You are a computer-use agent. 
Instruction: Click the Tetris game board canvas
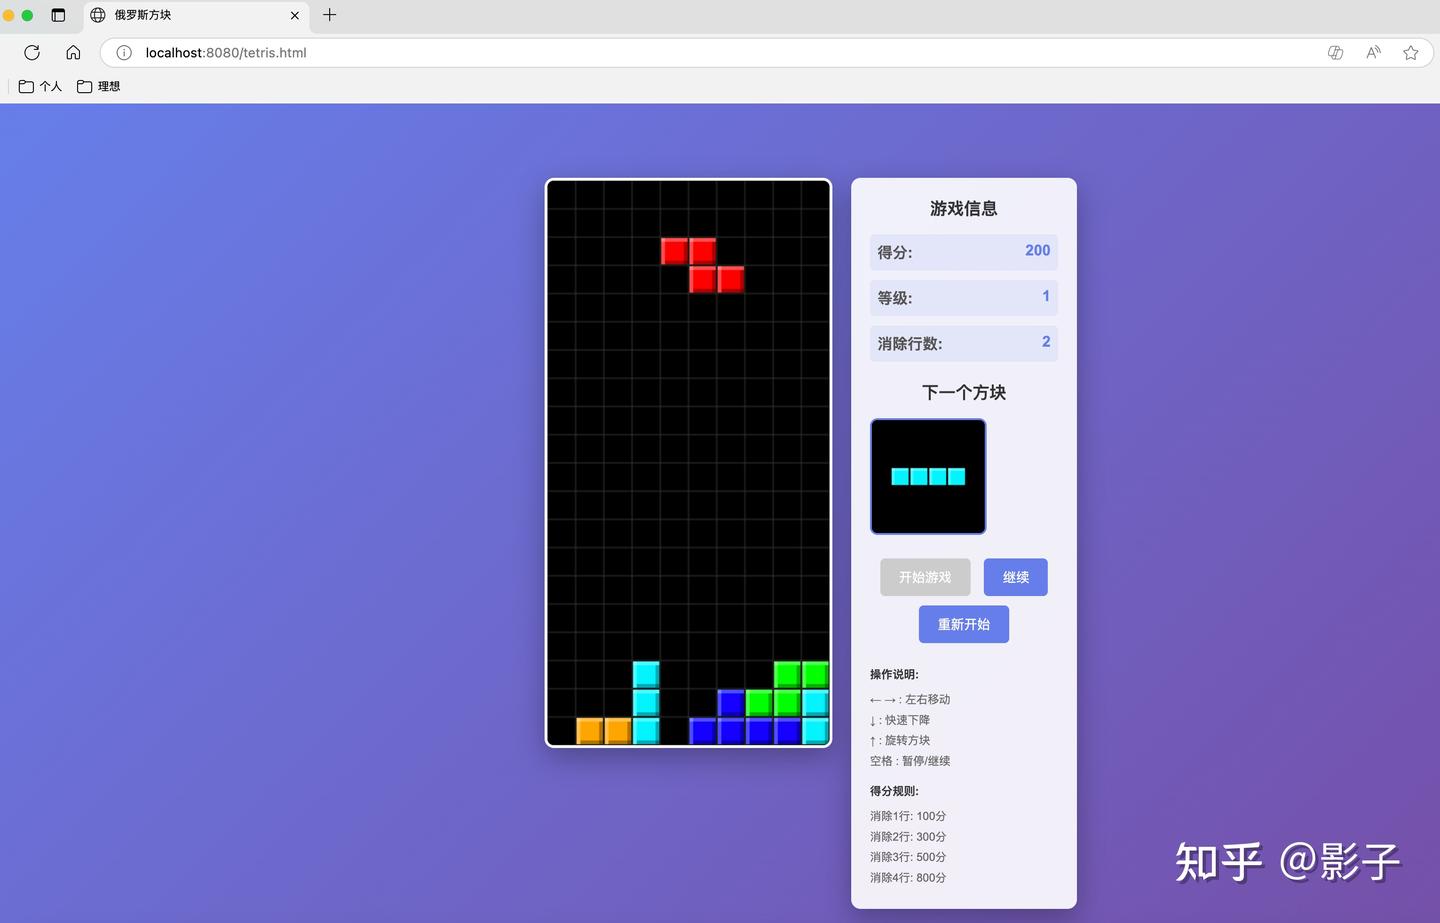688,462
